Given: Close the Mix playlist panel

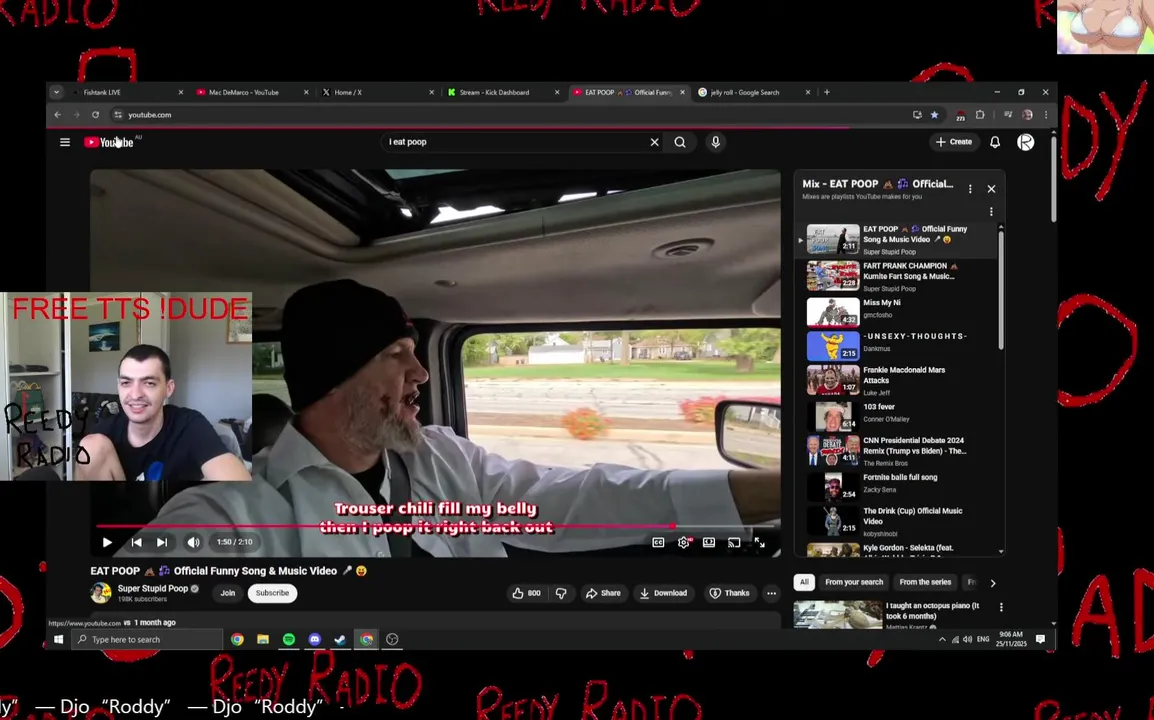Looking at the screenshot, I should point(991,188).
